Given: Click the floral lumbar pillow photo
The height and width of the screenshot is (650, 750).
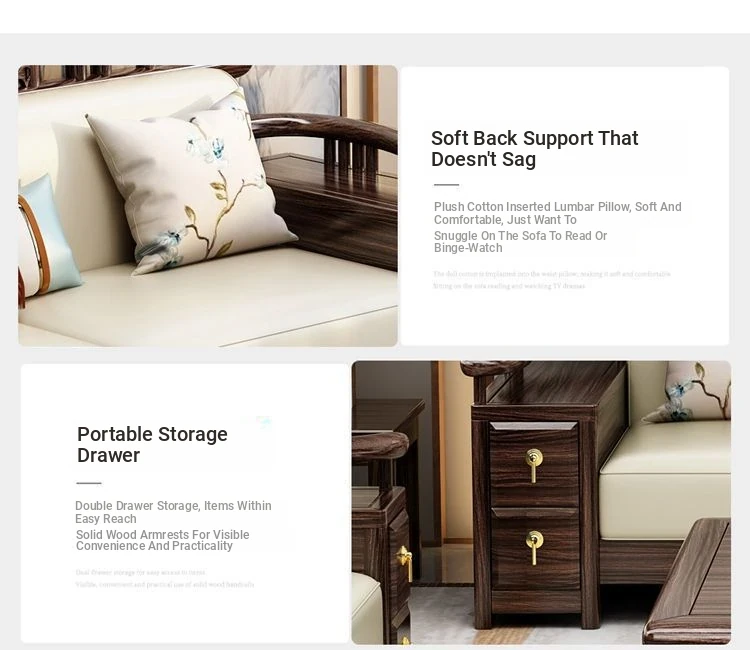Looking at the screenshot, I should click(208, 206).
